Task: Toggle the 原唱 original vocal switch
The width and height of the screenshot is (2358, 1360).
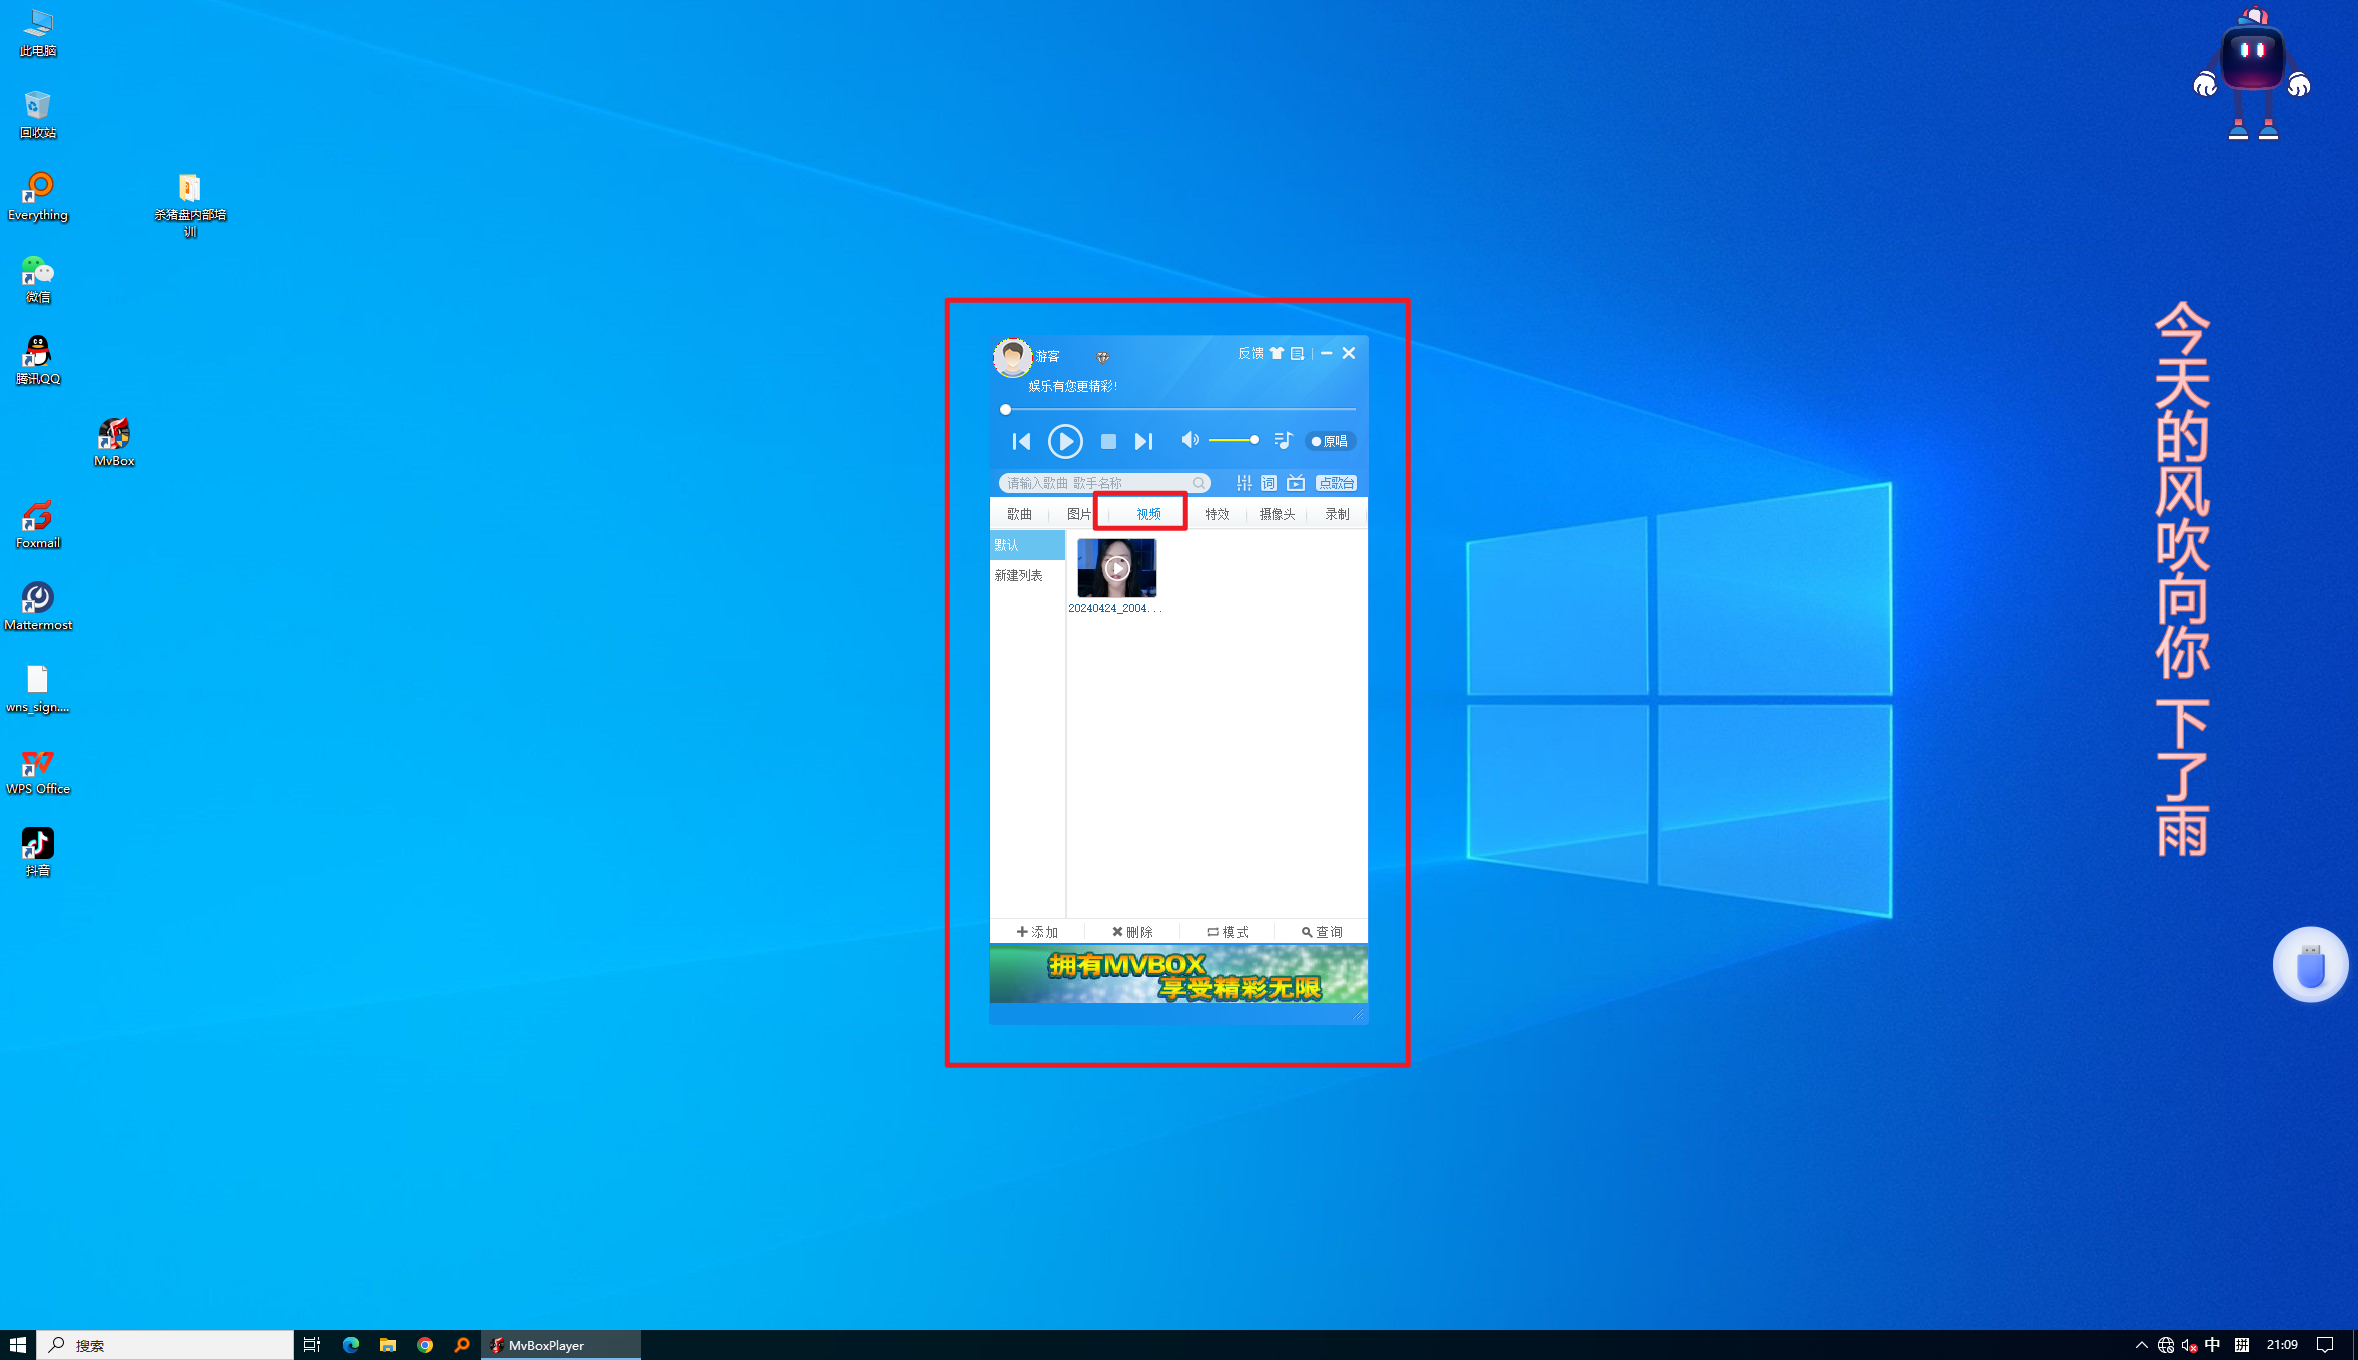Action: point(1330,441)
